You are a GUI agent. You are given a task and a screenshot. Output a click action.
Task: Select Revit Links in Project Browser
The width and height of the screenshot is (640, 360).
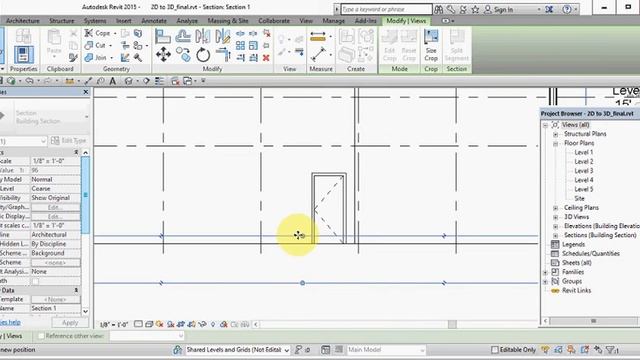[576, 291]
